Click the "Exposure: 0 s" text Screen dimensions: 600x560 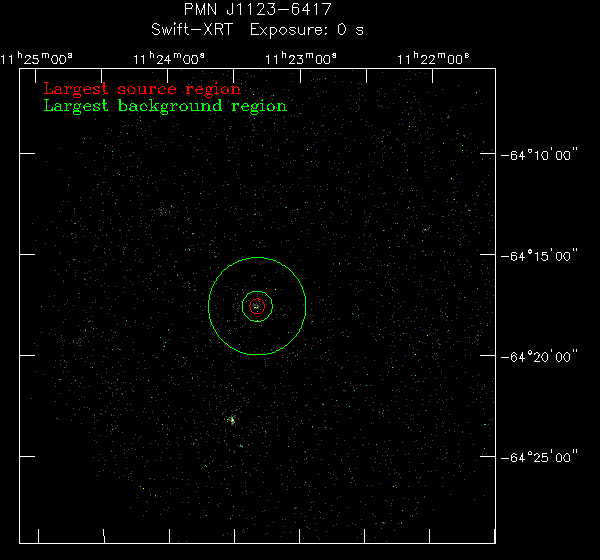(x=307, y=30)
